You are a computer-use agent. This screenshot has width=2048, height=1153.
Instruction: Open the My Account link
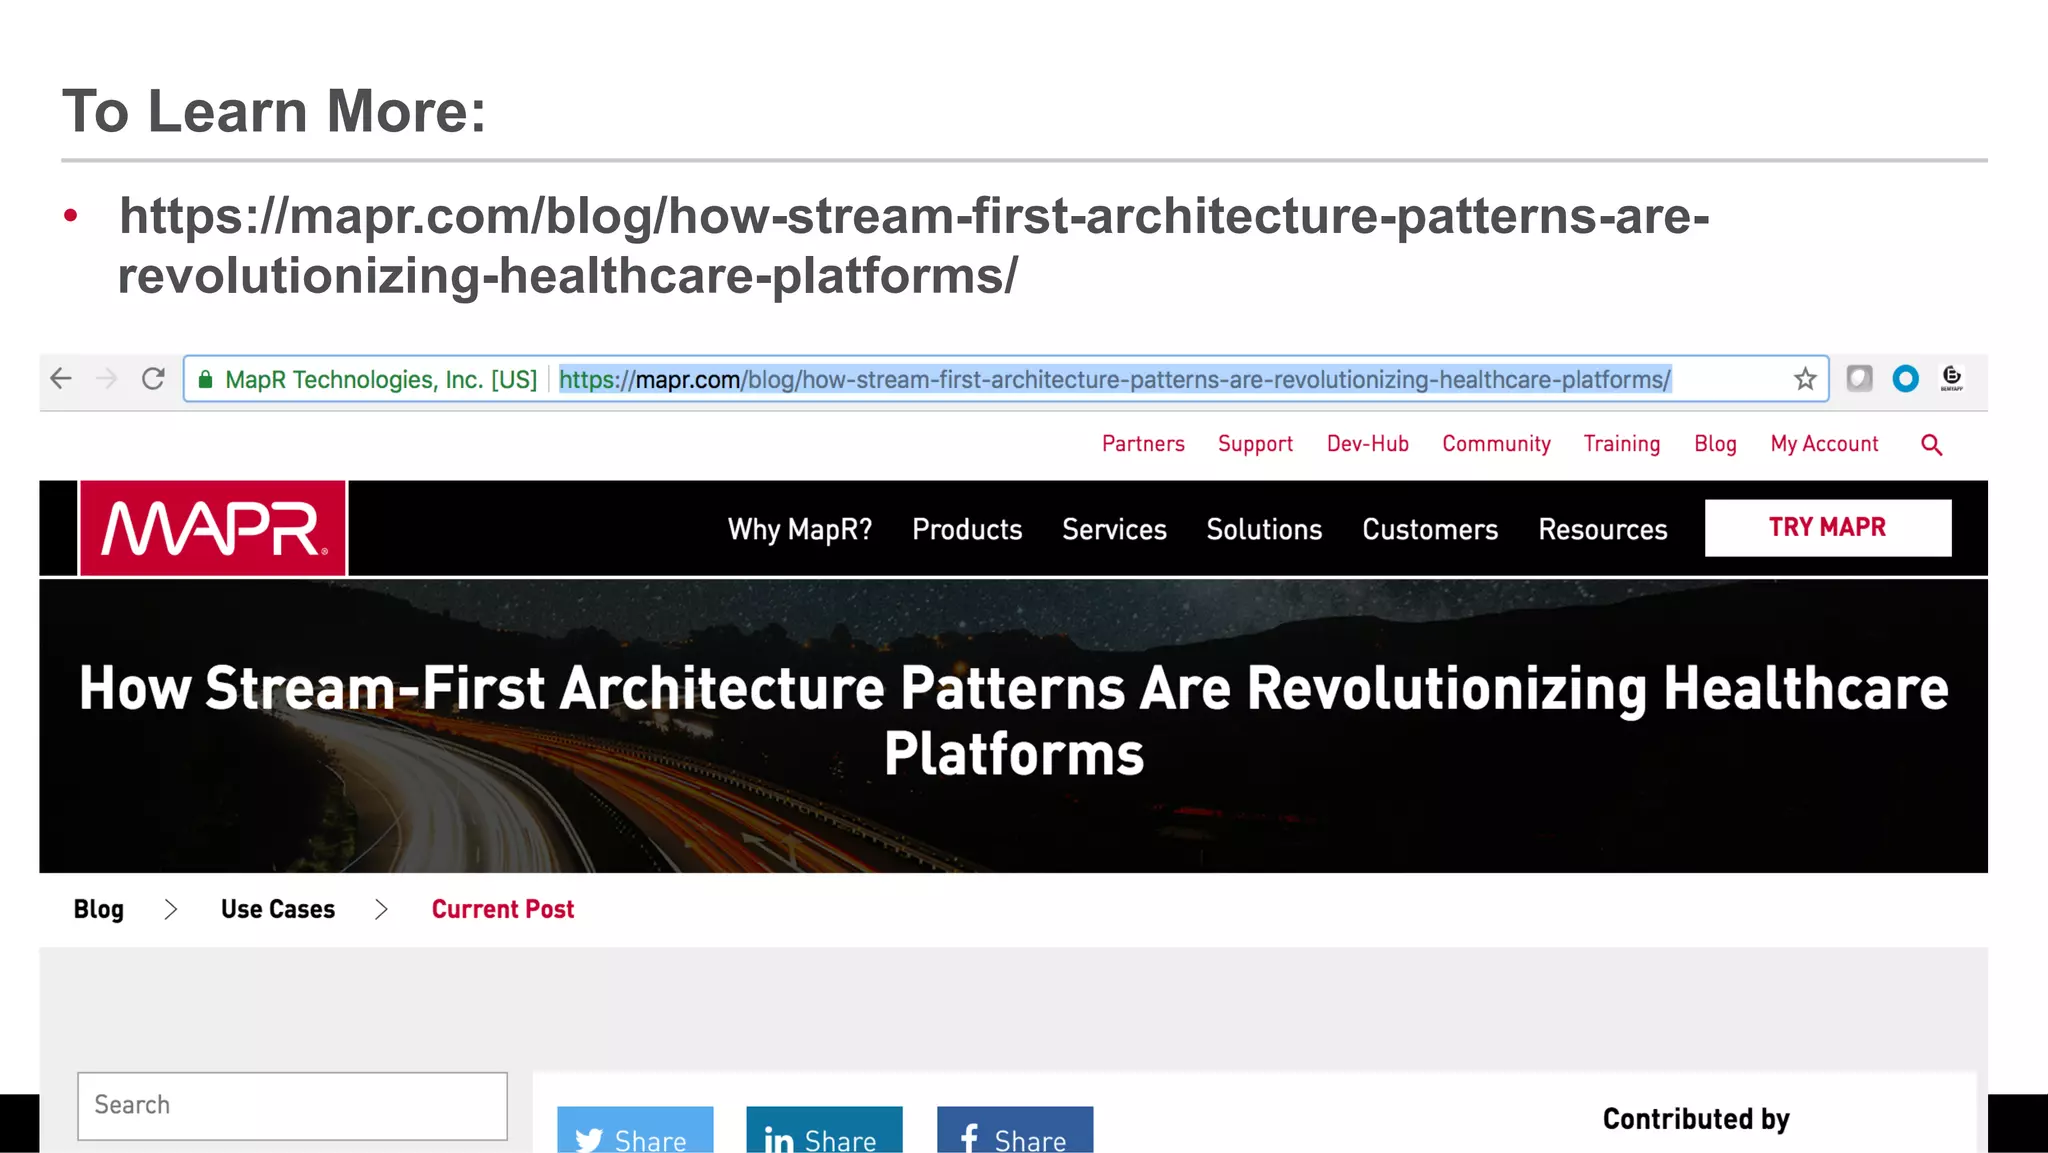pyautogui.click(x=1824, y=444)
